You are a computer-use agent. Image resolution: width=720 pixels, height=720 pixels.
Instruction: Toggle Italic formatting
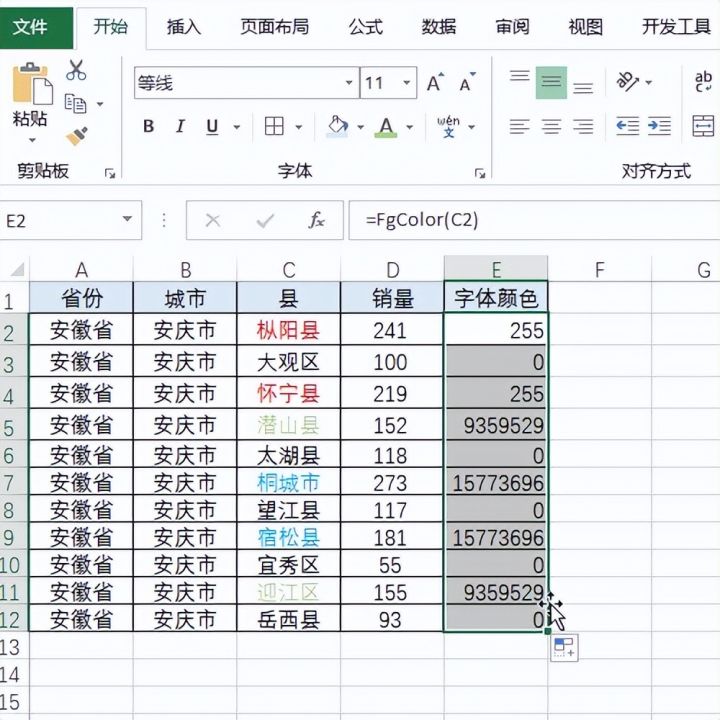point(180,126)
